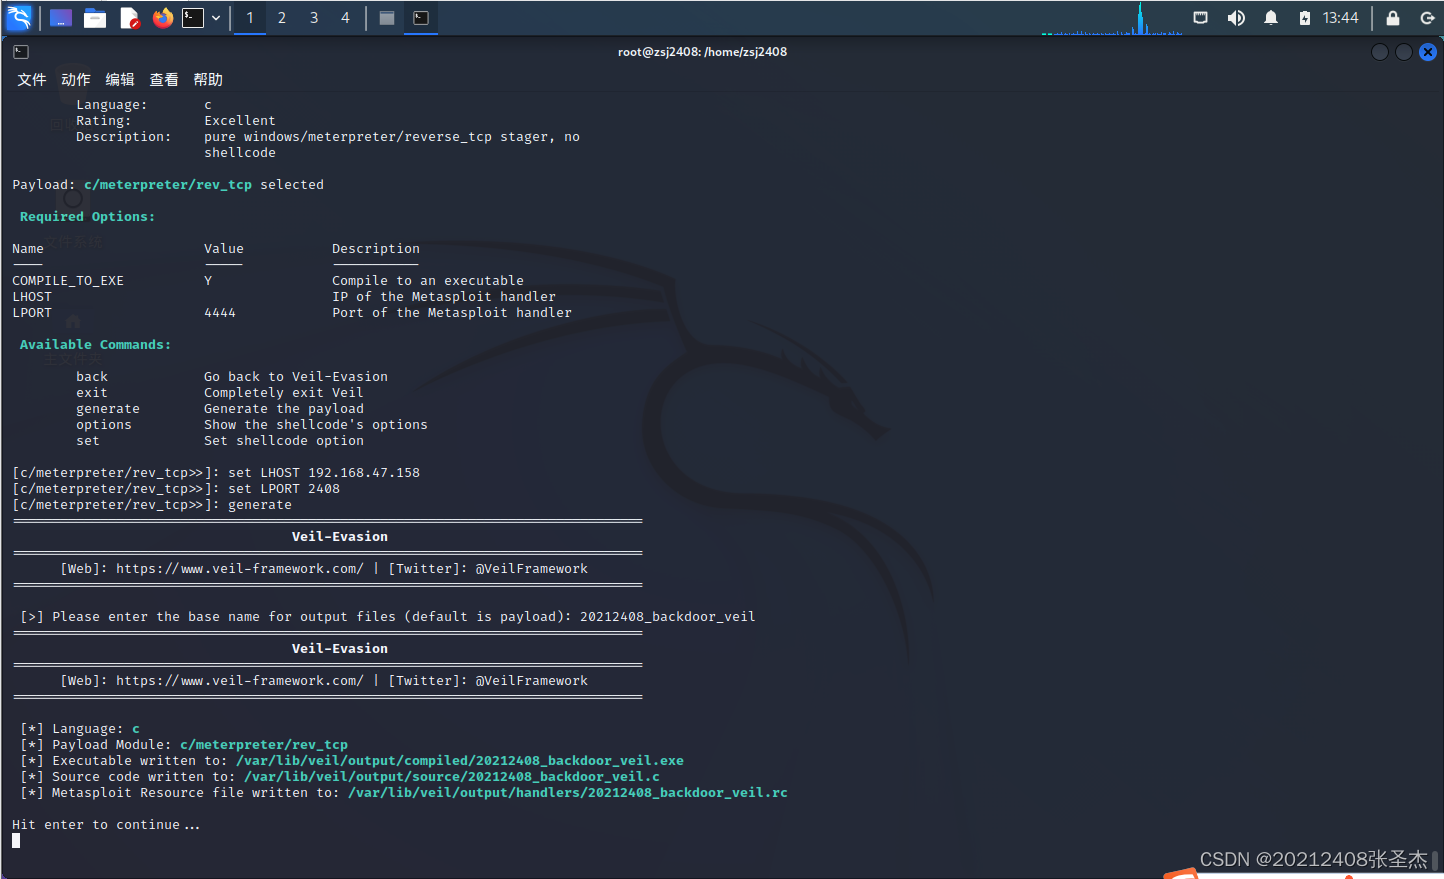The image size is (1444, 879).
Task: Click the log out icon in panel
Action: pos(1427,18)
